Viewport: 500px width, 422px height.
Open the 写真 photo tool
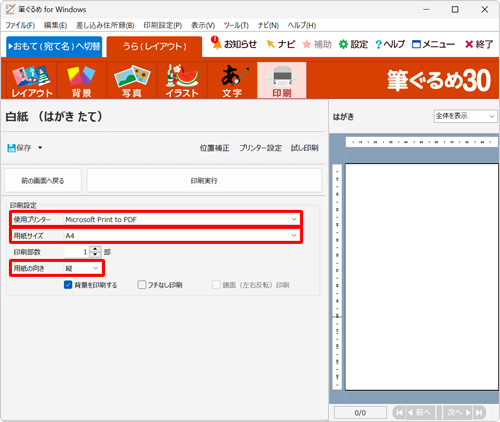[x=132, y=80]
